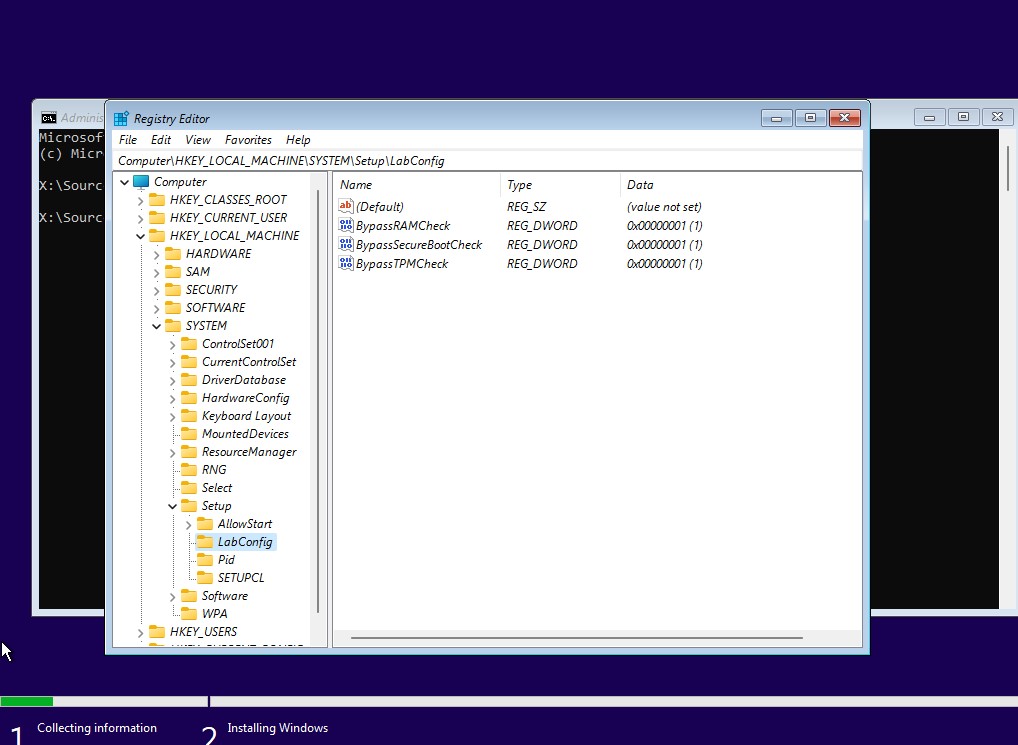Click the BypassTPMCheck DWORD value icon
The width and height of the screenshot is (1018, 745).
(346, 263)
